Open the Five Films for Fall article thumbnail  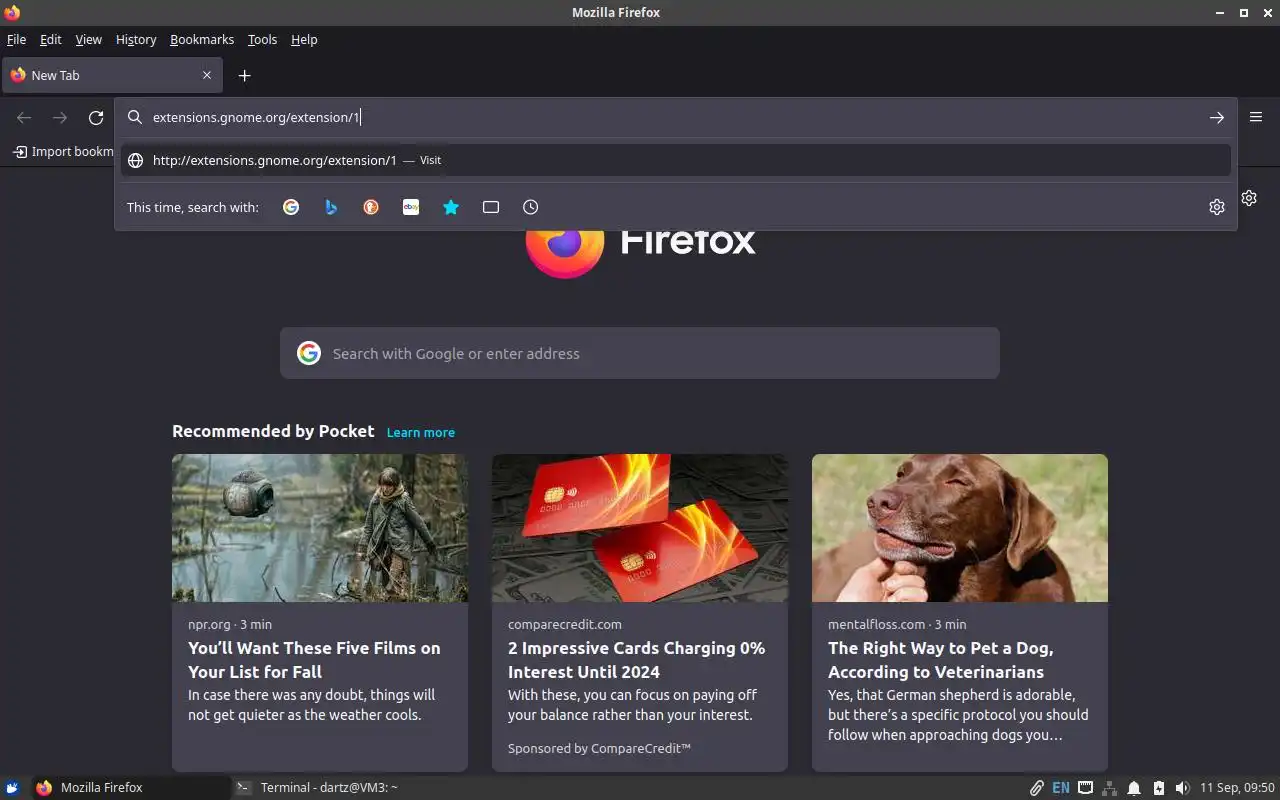click(320, 528)
